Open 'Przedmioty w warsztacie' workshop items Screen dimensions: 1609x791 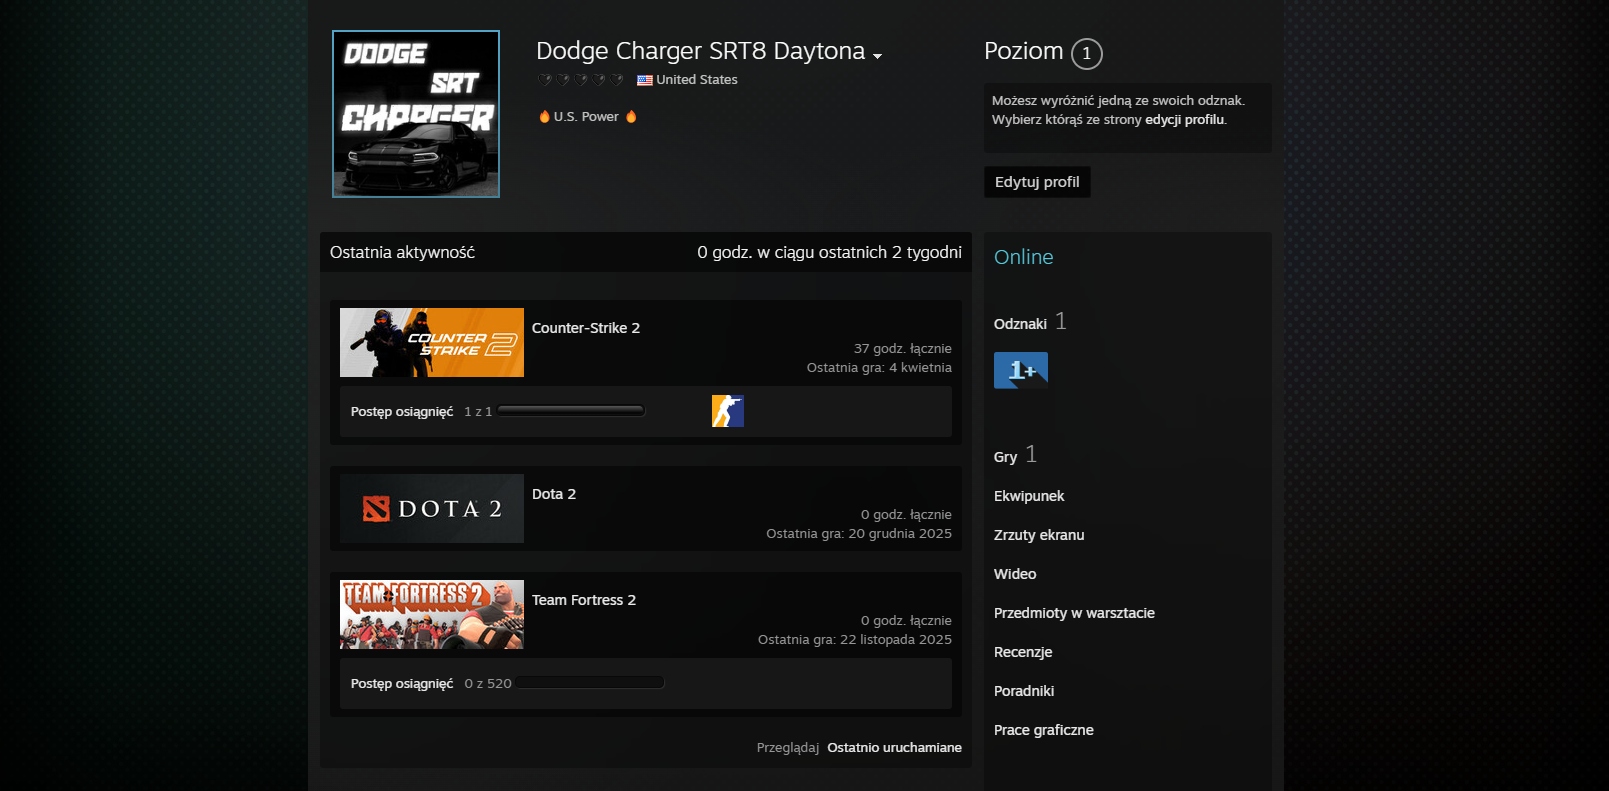(1074, 613)
